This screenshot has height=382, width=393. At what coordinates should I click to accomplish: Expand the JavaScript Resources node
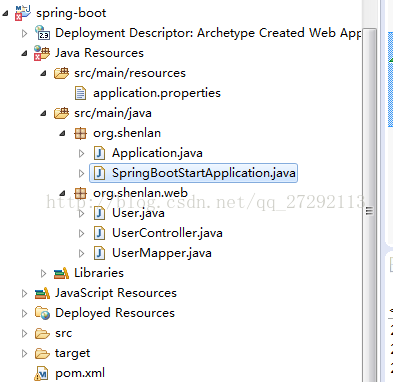pyautogui.click(x=24, y=294)
